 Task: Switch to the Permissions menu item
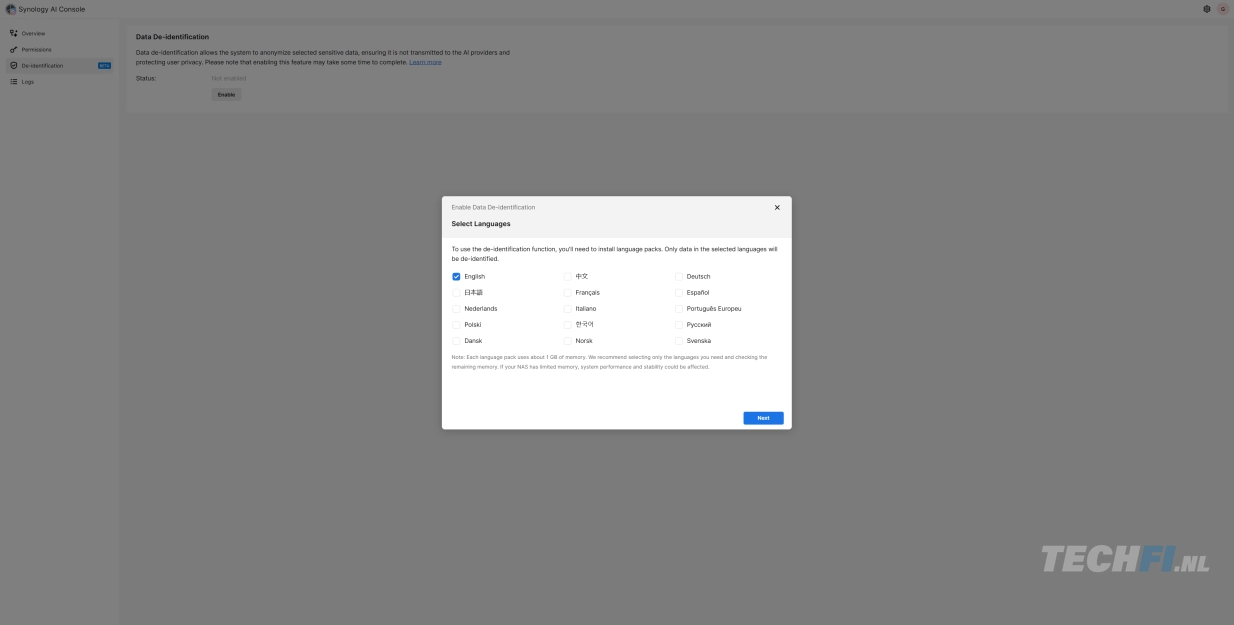[x=36, y=49]
